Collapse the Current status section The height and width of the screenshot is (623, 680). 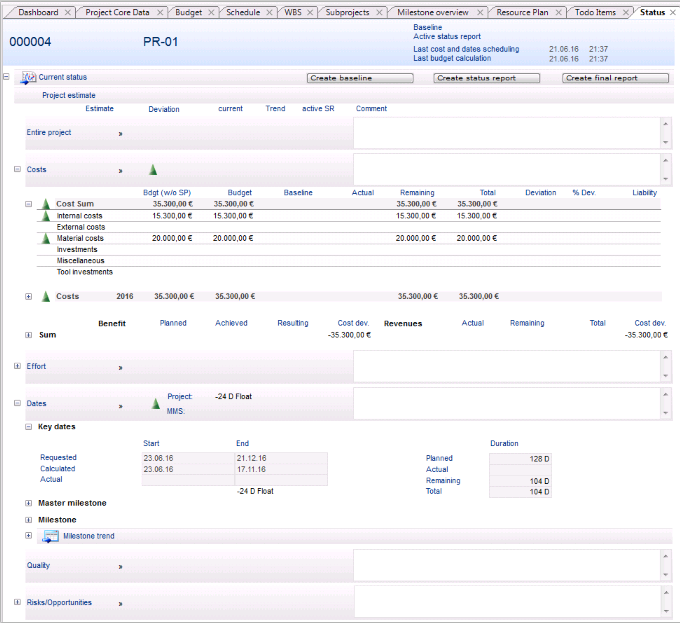6,77
